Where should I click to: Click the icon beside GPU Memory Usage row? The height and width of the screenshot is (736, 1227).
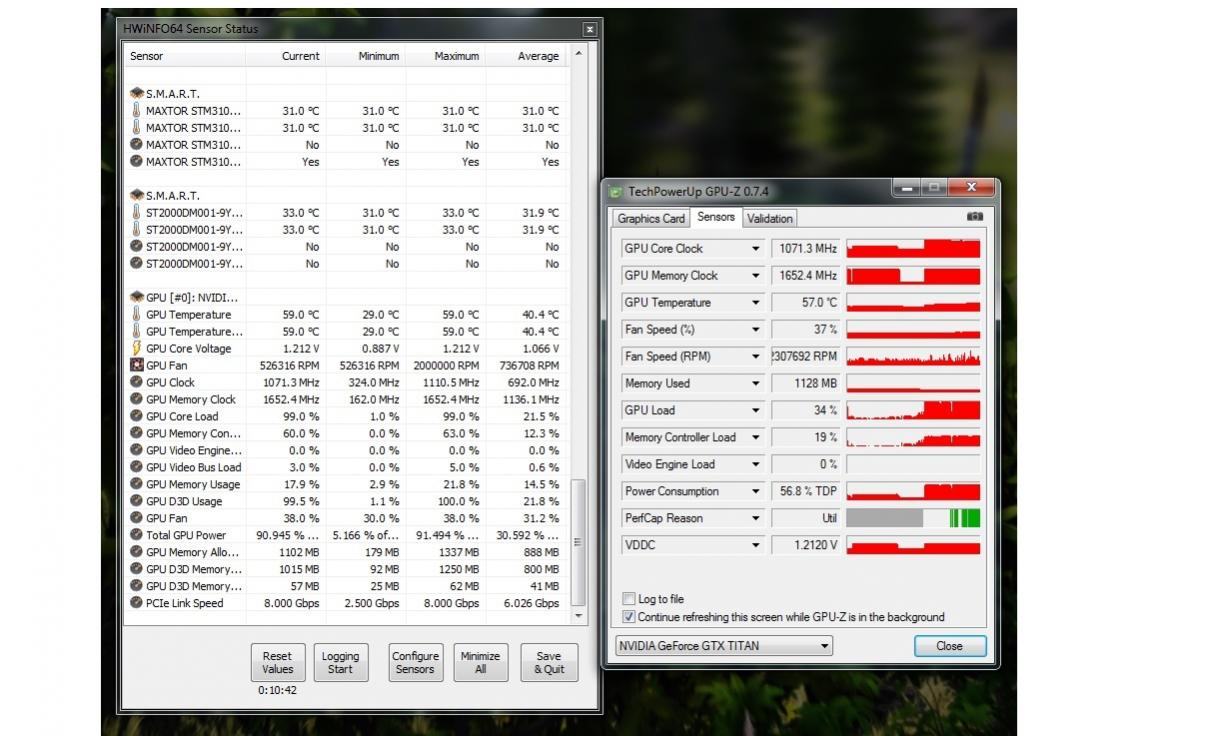pyautogui.click(x=137, y=484)
